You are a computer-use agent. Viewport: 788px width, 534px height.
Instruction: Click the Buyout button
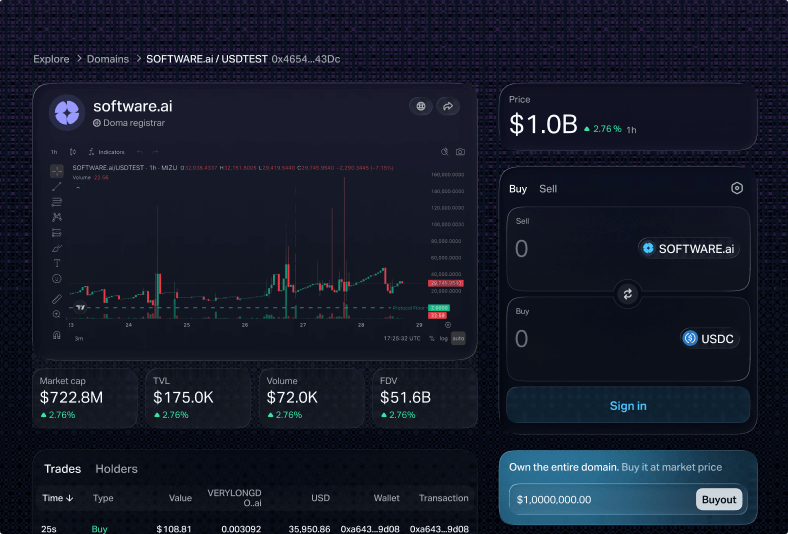(719, 499)
